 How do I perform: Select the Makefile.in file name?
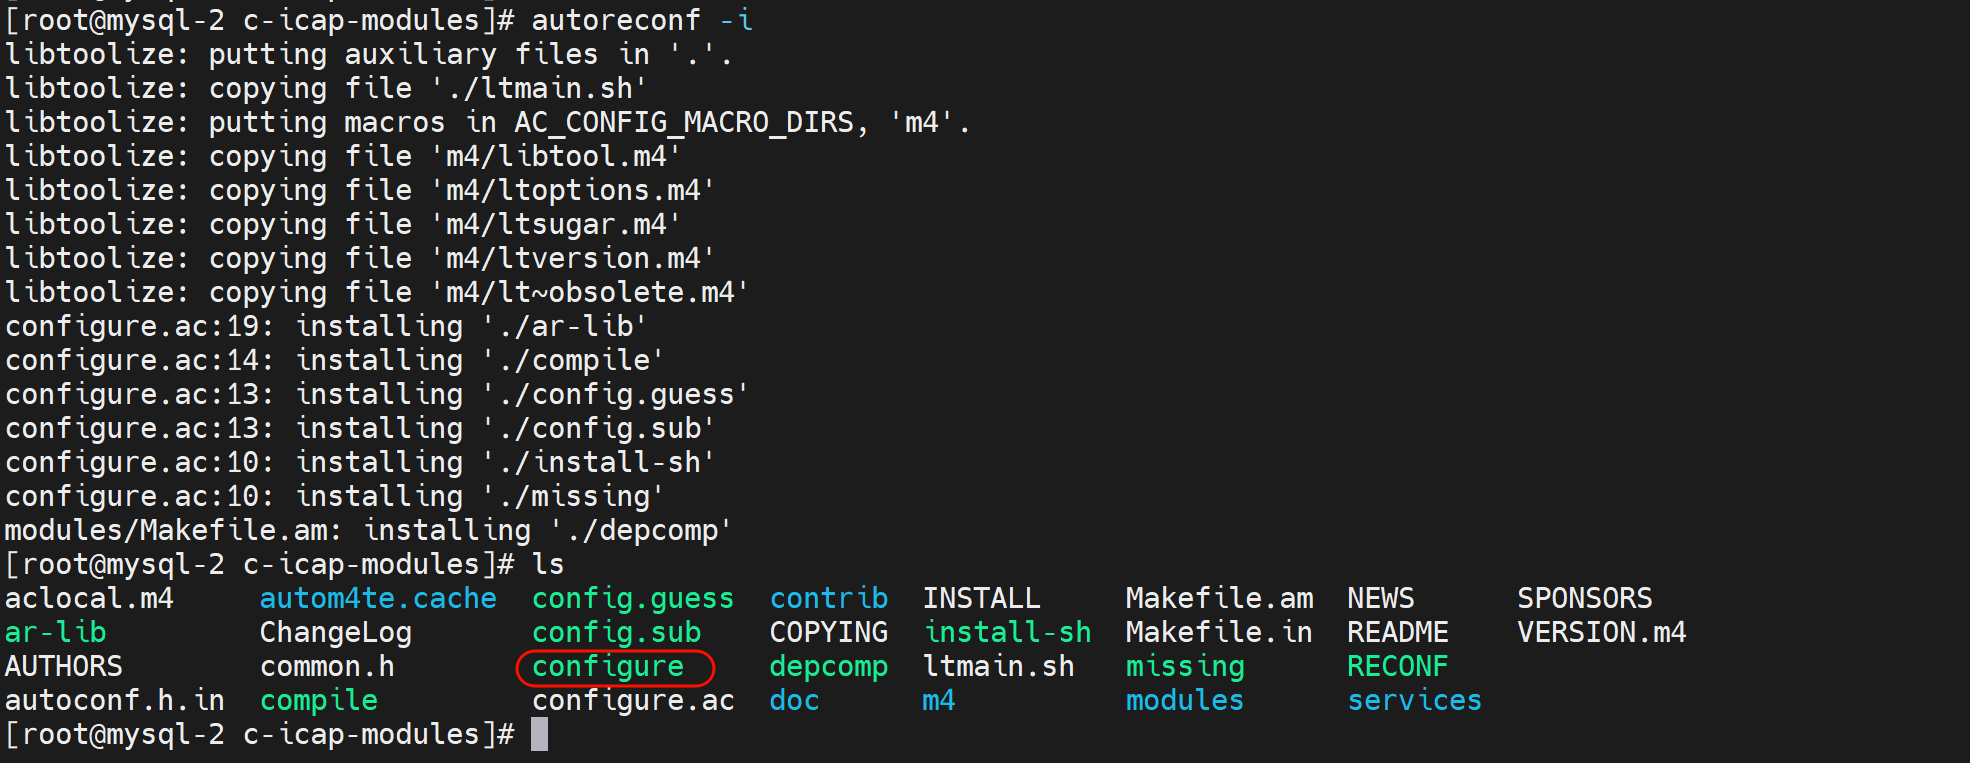[1218, 633]
